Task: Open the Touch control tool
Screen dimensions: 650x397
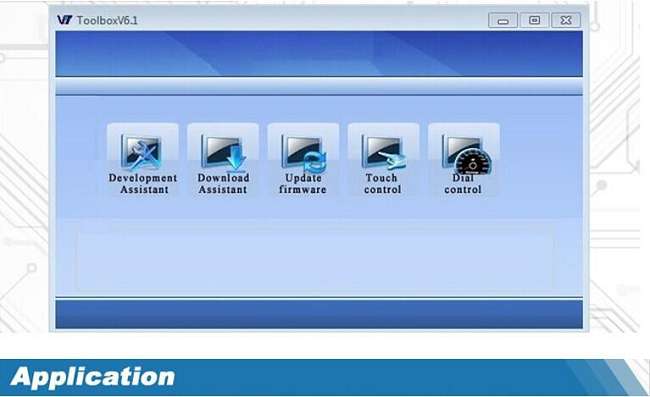Action: (x=383, y=160)
